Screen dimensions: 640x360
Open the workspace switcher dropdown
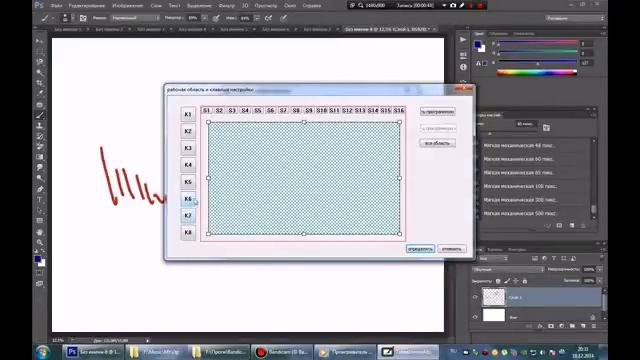574,18
